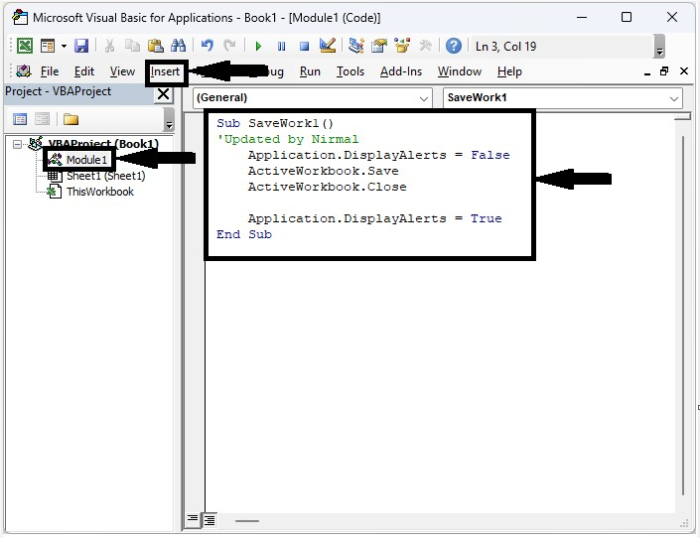The image size is (700, 538).
Task: Open the Properties Window toolbar icon
Action: tap(379, 46)
